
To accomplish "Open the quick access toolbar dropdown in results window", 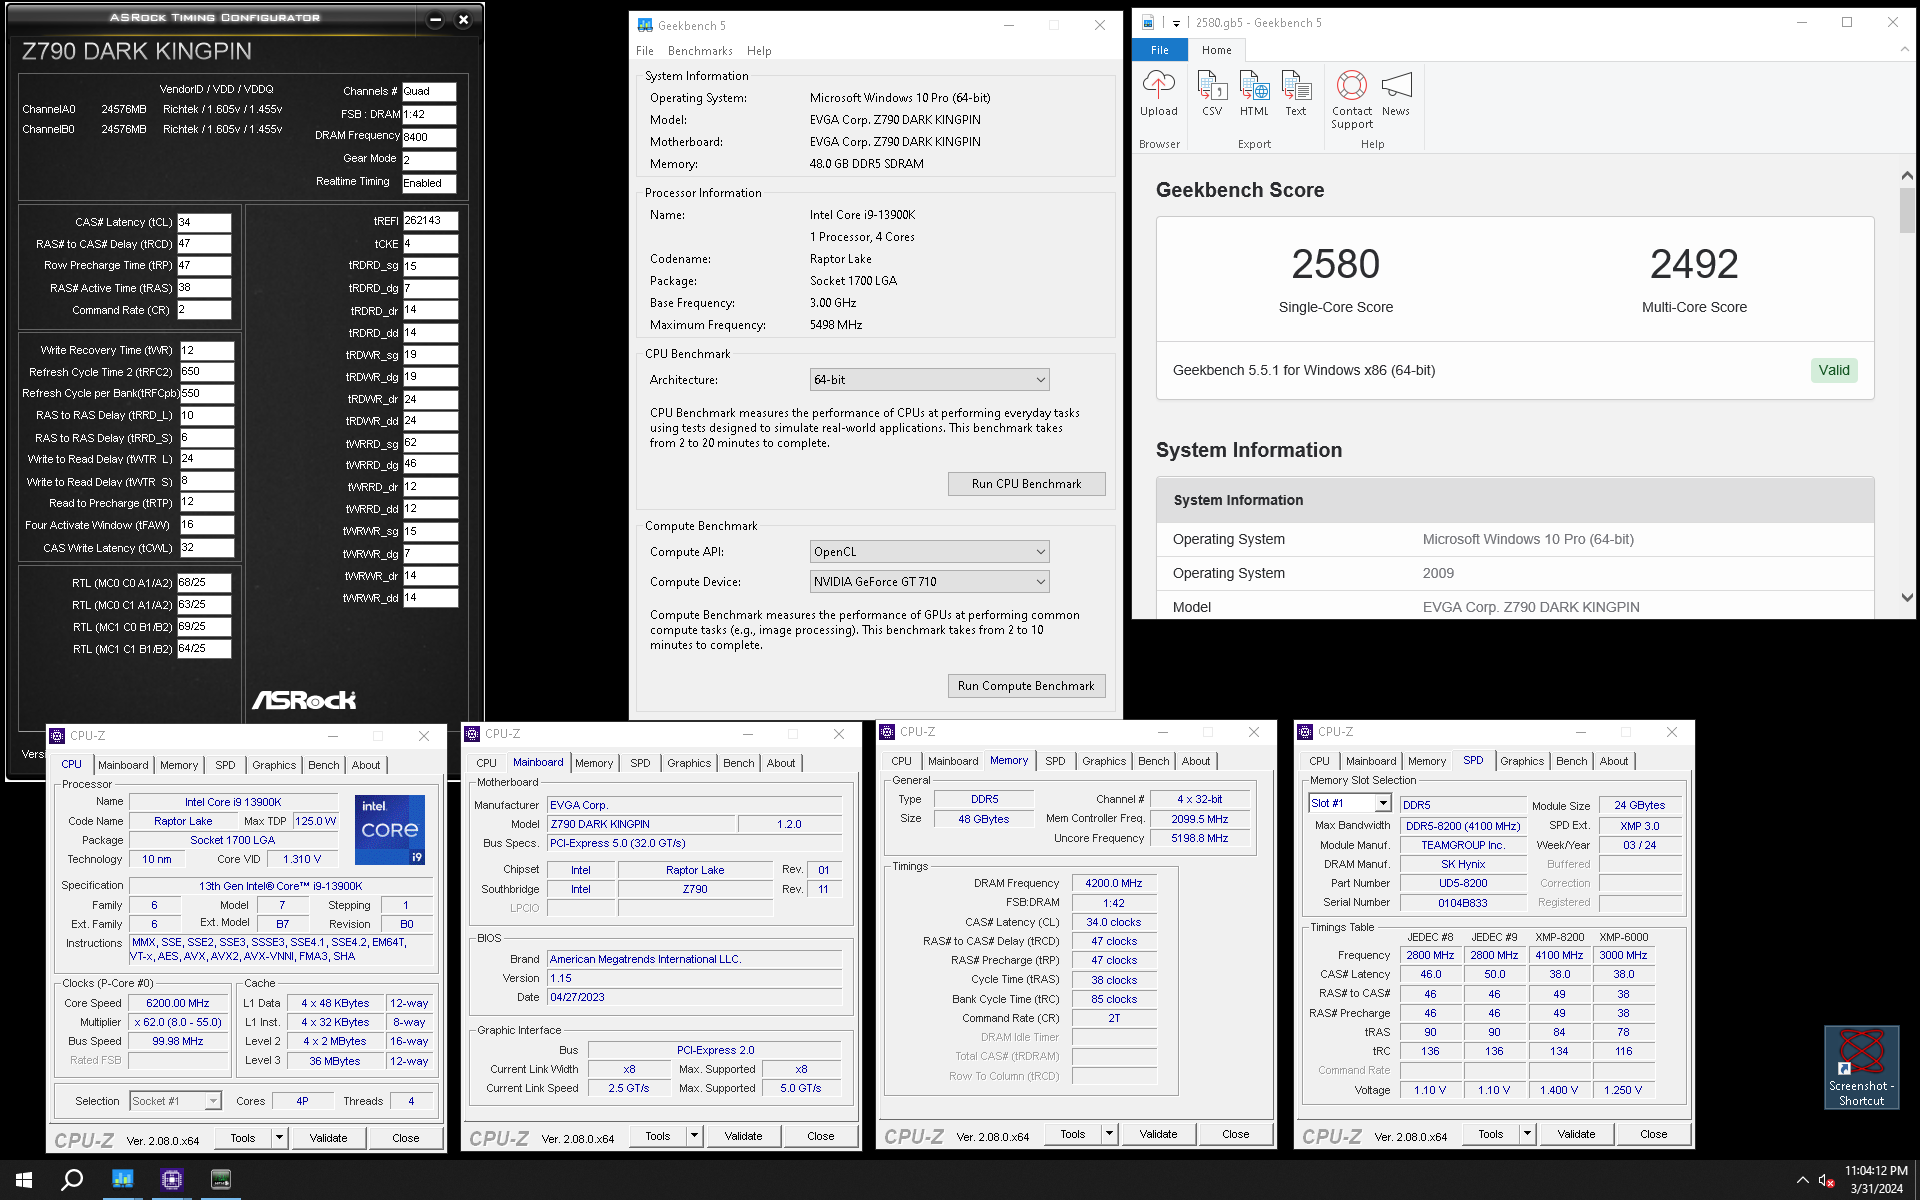I will point(1176,23).
